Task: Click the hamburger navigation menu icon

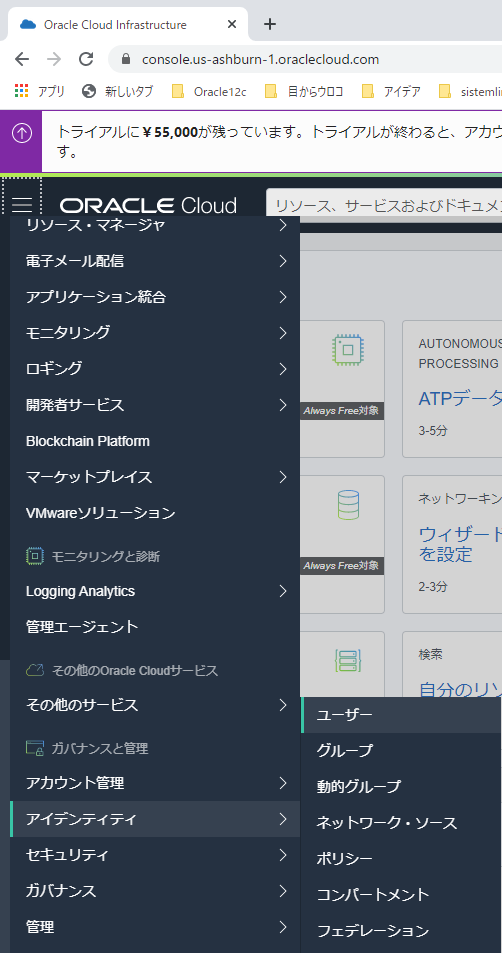Action: (22, 204)
